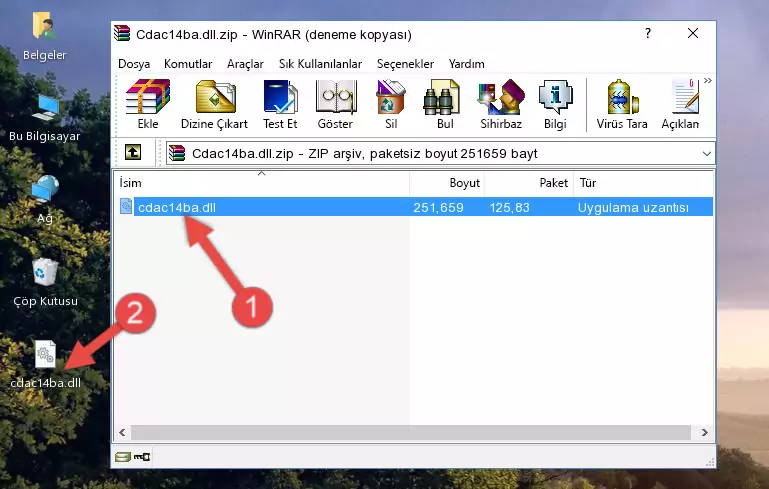Go up one folder level
Image resolution: width=769 pixels, height=489 pixels.
(x=133, y=153)
